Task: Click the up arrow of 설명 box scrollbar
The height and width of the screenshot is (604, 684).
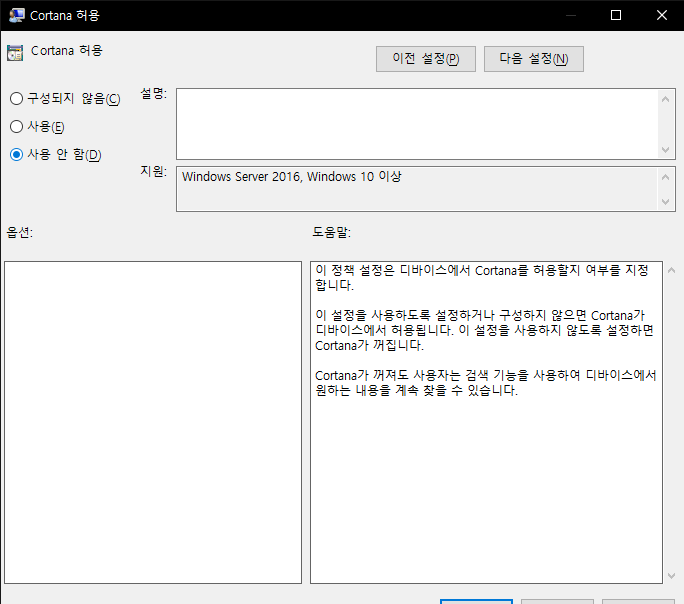Action: (665, 99)
